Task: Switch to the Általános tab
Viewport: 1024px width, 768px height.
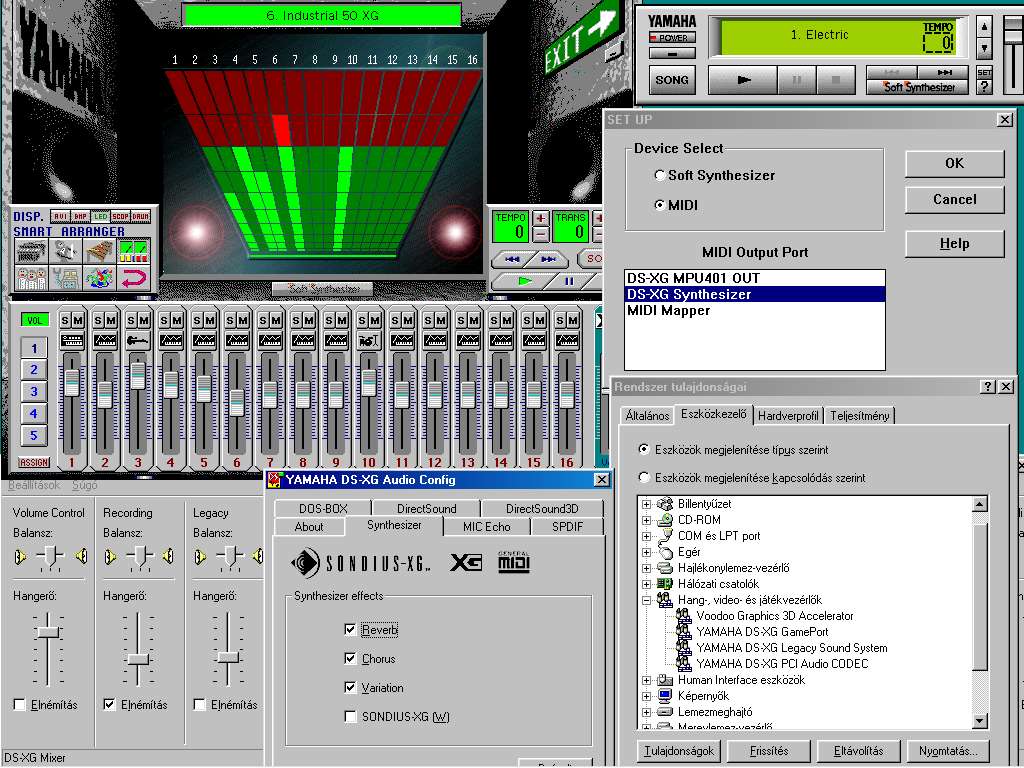Action: click(647, 416)
